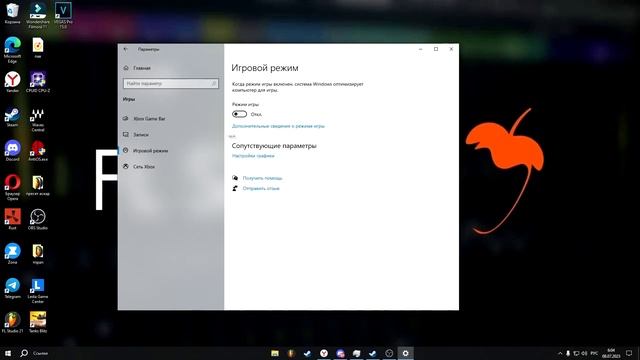Click the Captures sidebar icon

point(126,134)
